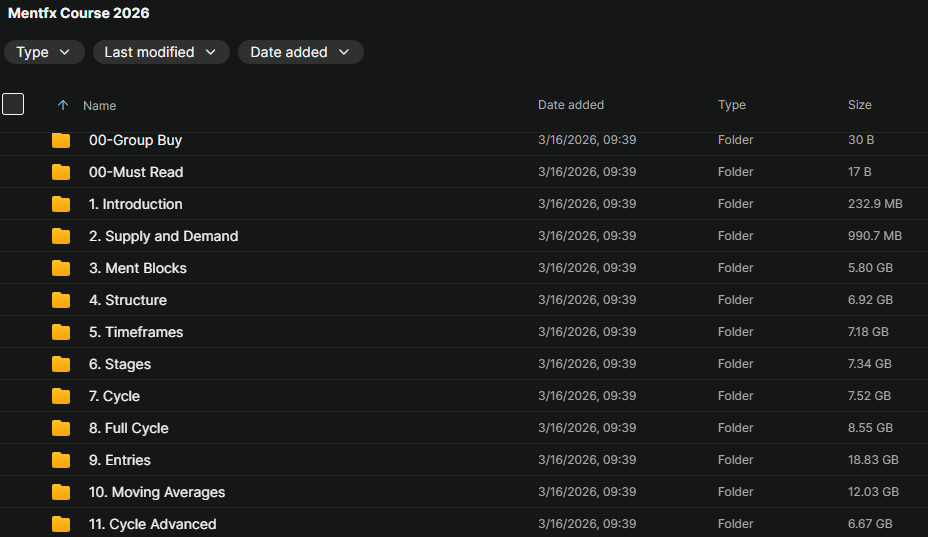This screenshot has height=537, width=928.
Task: Click the 5. Timeframes folder icon
Action: coord(61,332)
